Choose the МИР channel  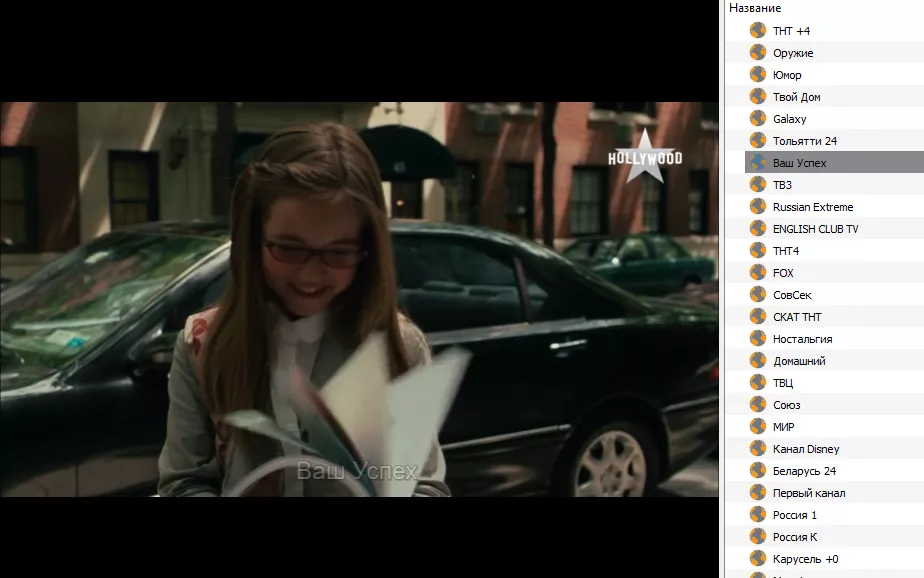[784, 427]
